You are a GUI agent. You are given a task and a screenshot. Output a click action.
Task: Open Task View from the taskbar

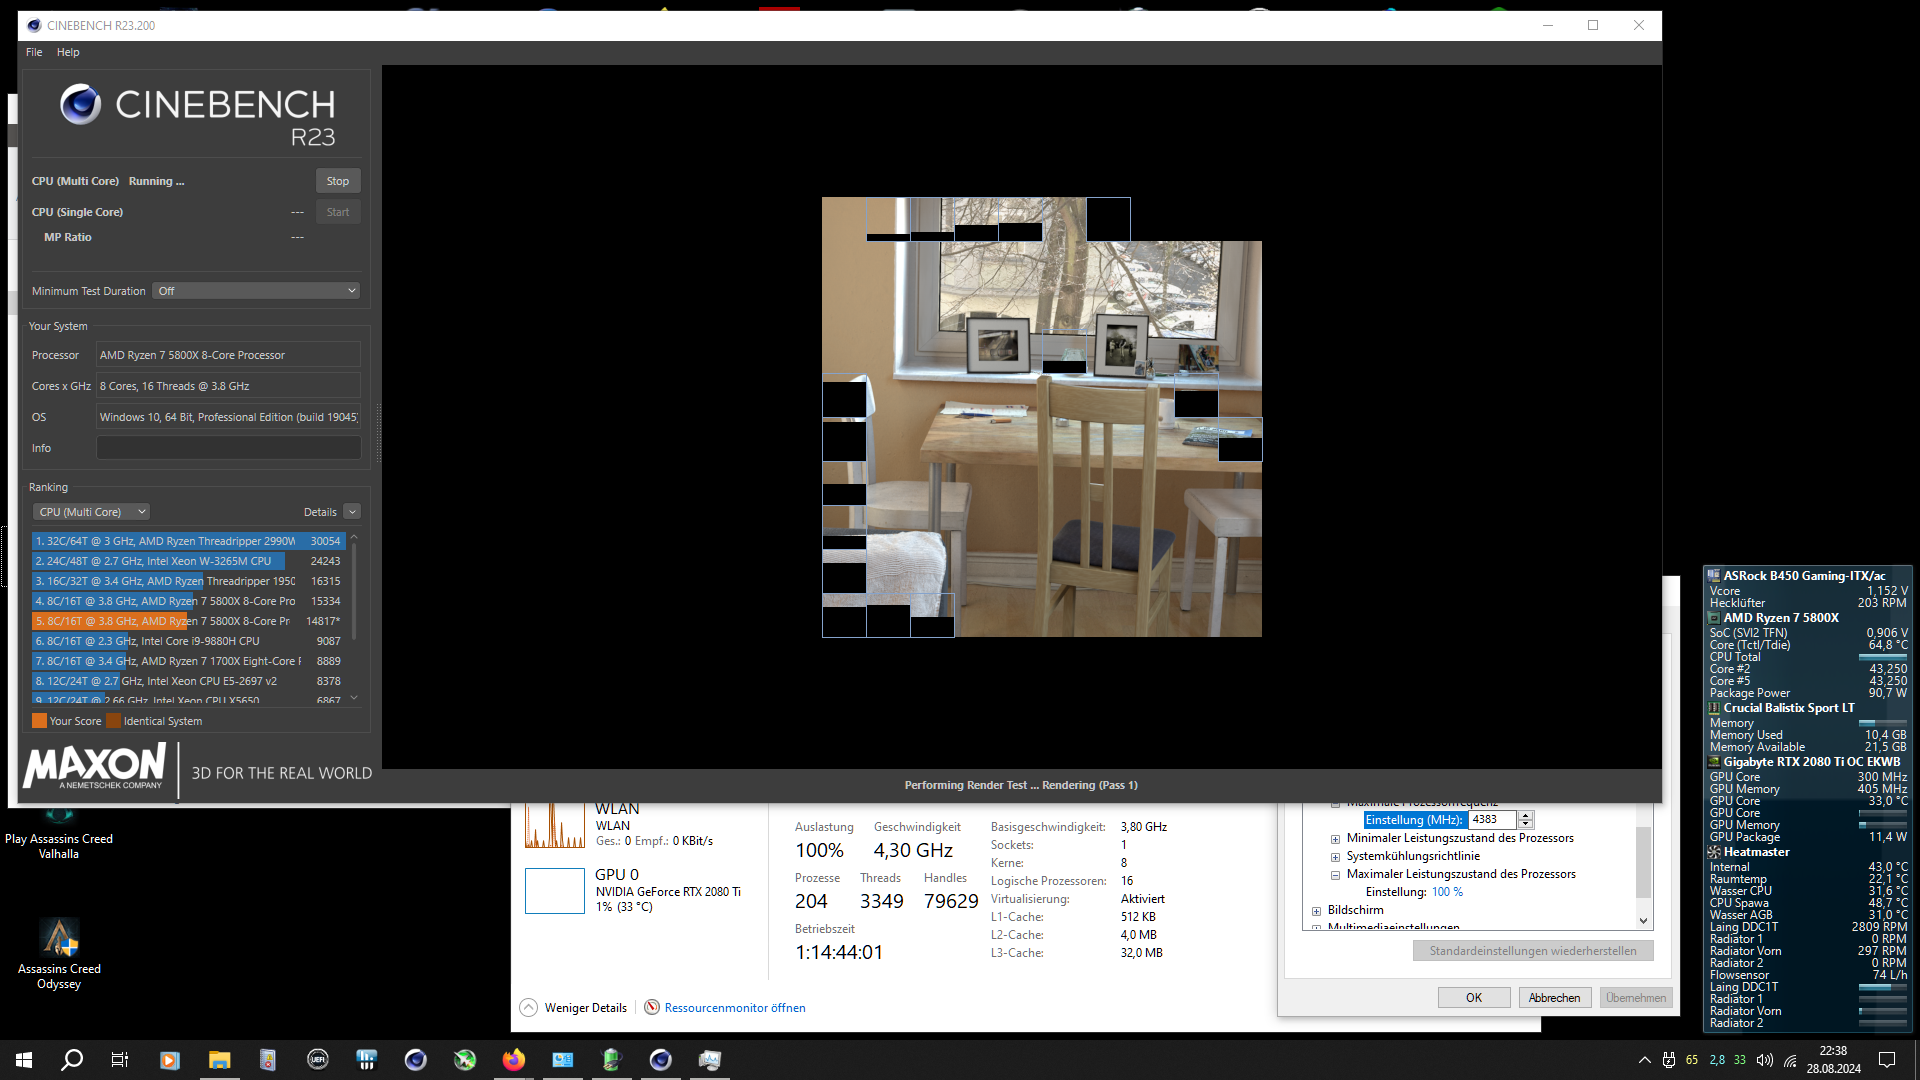[x=120, y=1060]
